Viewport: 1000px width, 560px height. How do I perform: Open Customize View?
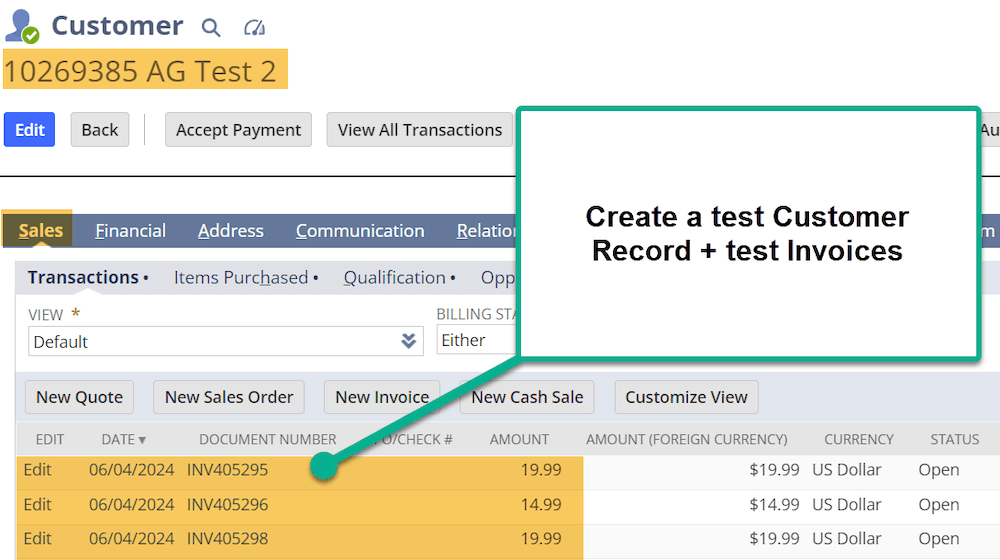click(686, 397)
